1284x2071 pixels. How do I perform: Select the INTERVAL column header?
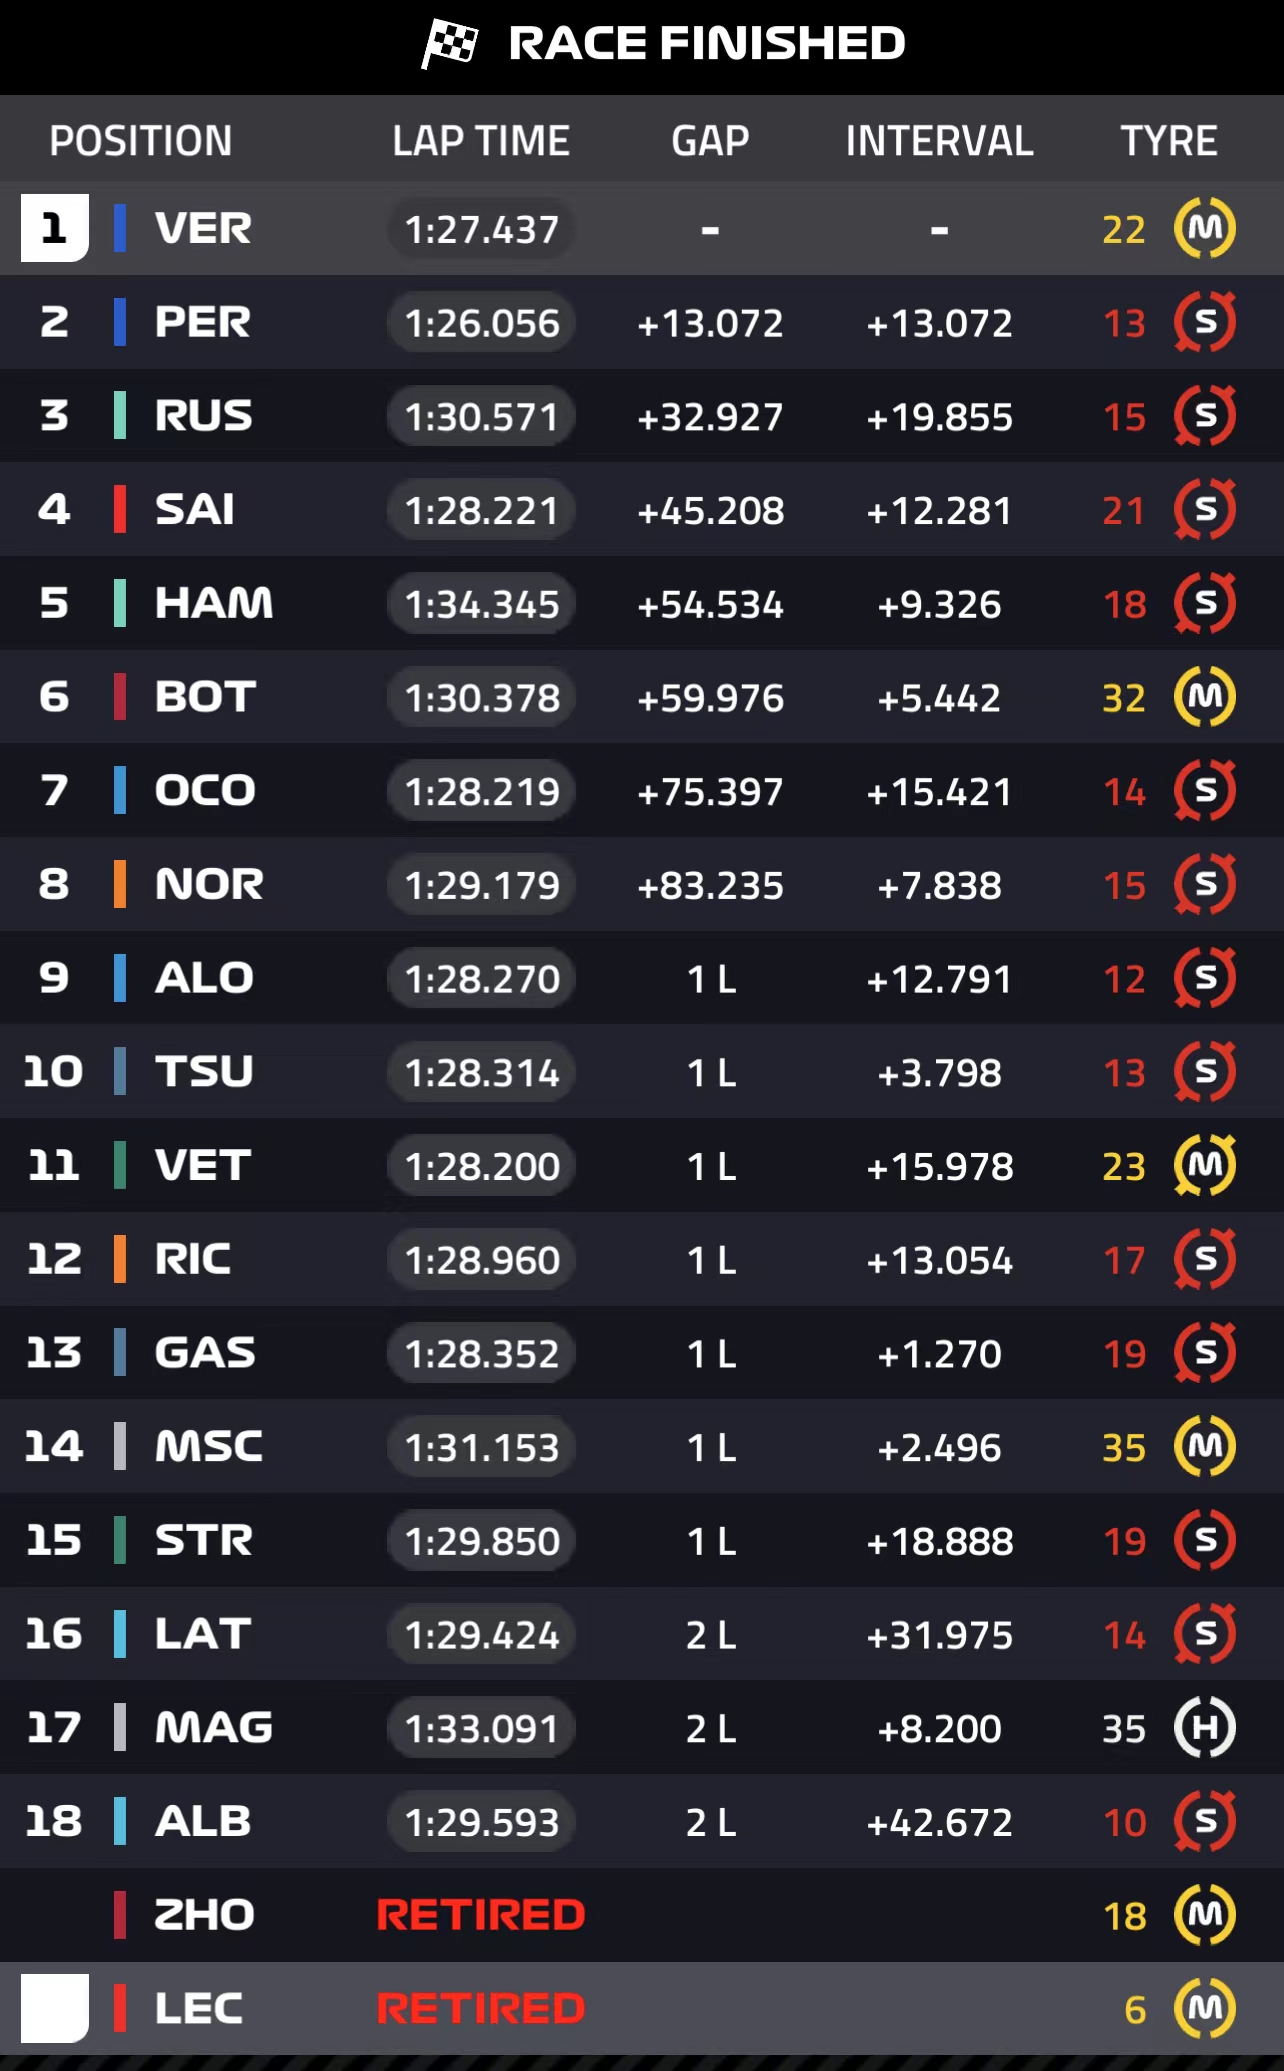click(939, 141)
